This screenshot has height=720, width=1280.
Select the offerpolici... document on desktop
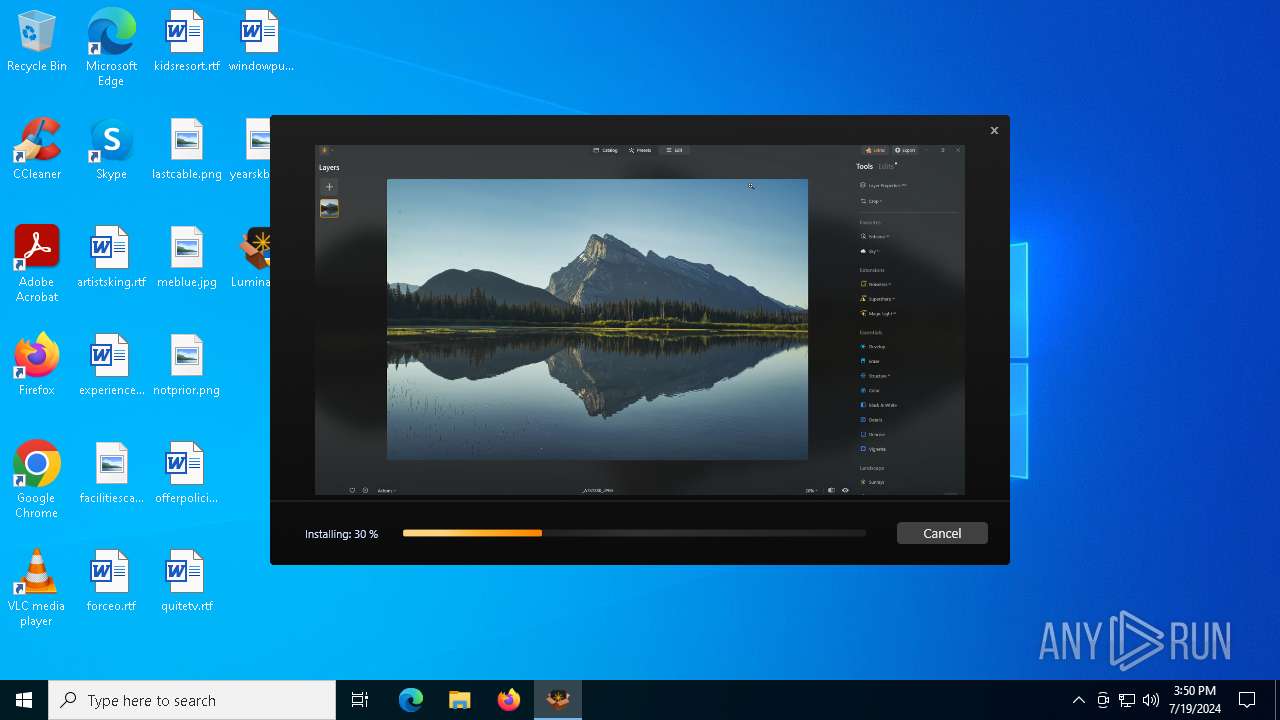pos(186,474)
